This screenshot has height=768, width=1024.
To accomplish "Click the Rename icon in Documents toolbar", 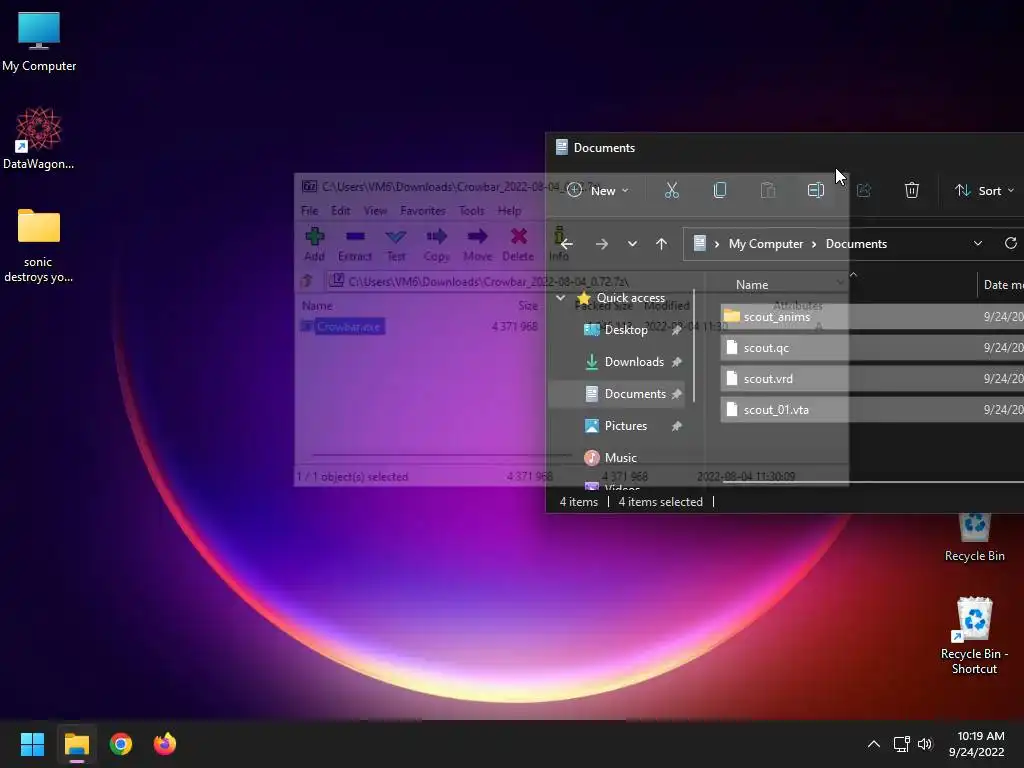I will pyautogui.click(x=816, y=191).
